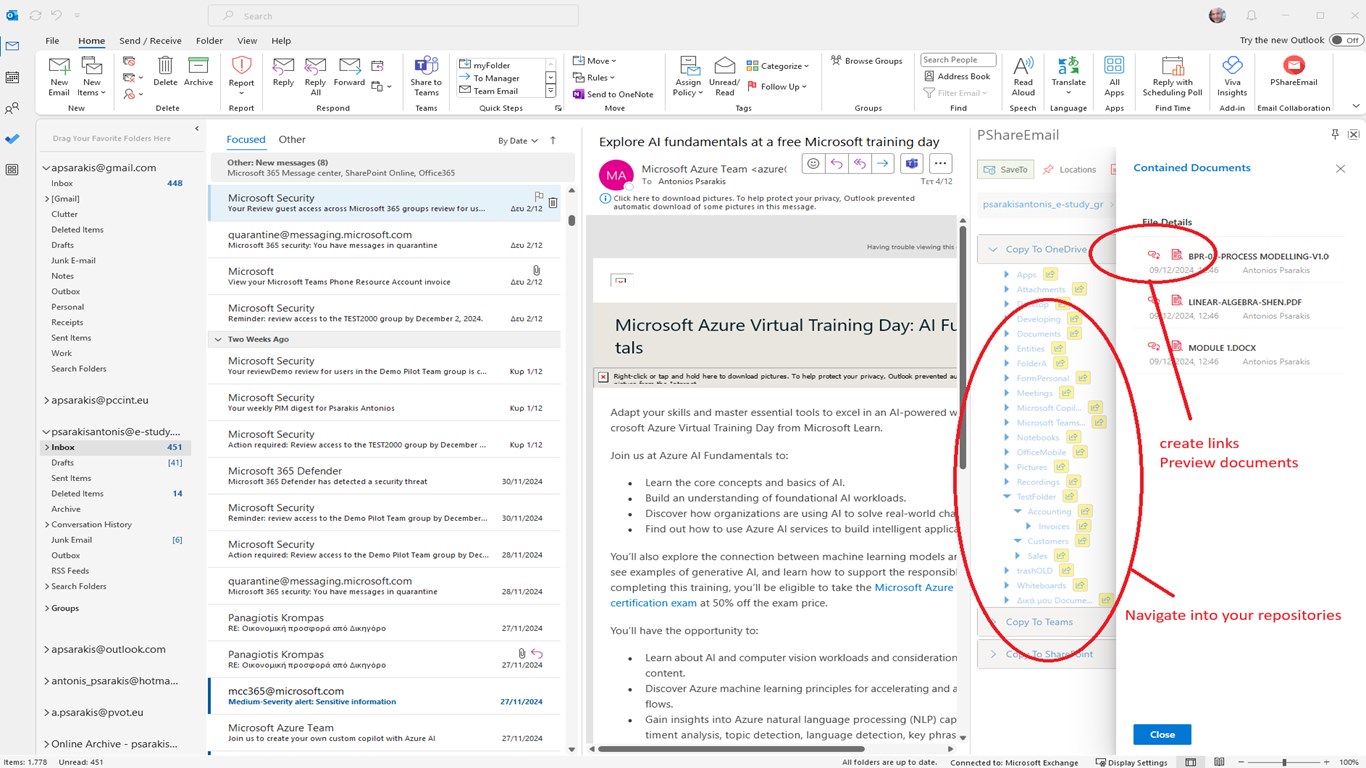The image size is (1366, 768).
Task: Open Rules dropdown
Action: [595, 77]
